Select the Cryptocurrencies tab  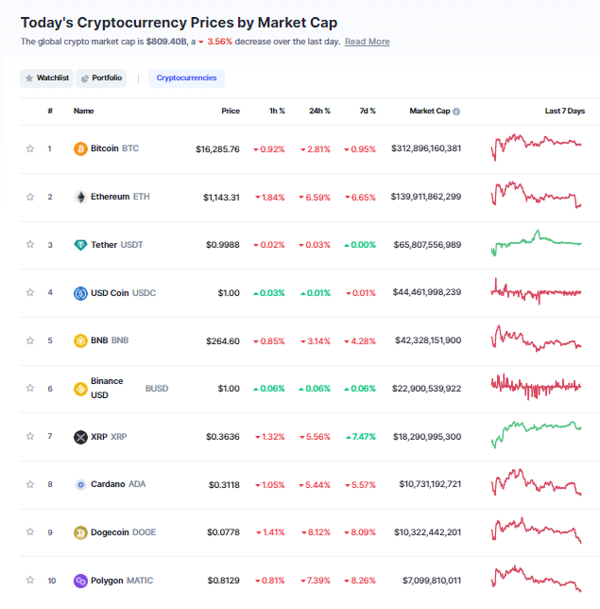click(x=186, y=78)
